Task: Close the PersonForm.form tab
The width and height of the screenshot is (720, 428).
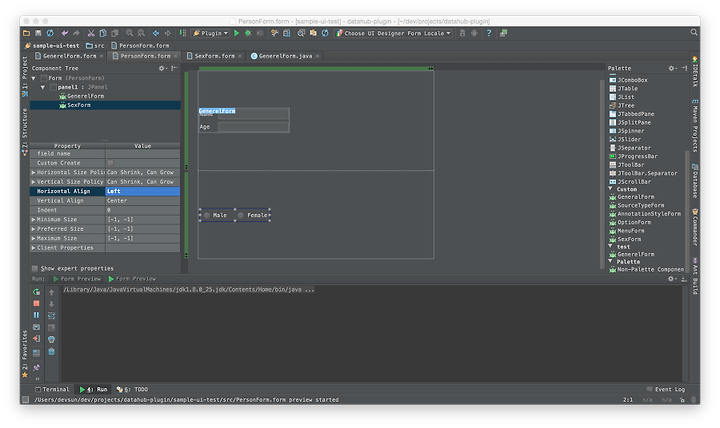Action: (175, 56)
